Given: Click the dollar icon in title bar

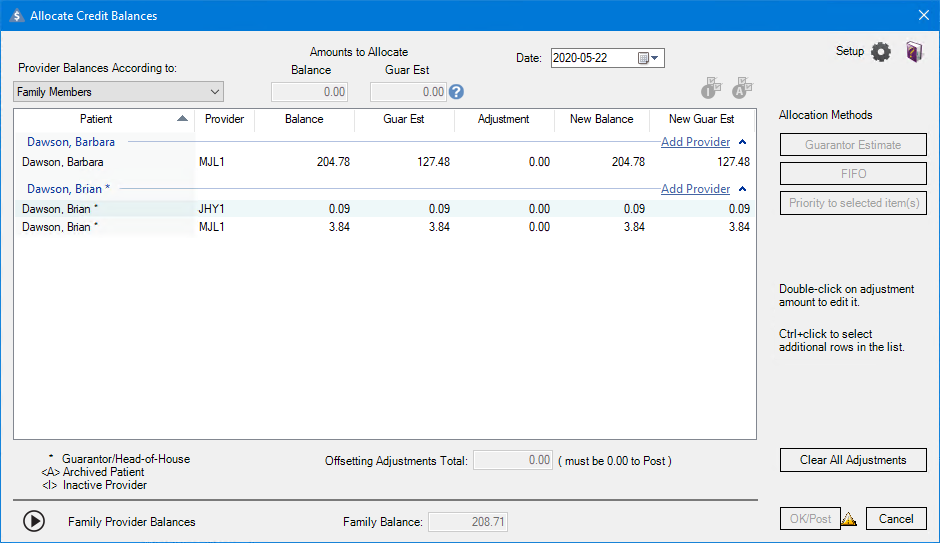Looking at the screenshot, I should tap(15, 15).
